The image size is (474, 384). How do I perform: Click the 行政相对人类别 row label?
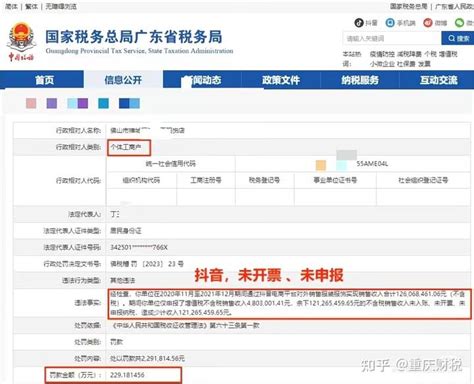[x=78, y=147]
